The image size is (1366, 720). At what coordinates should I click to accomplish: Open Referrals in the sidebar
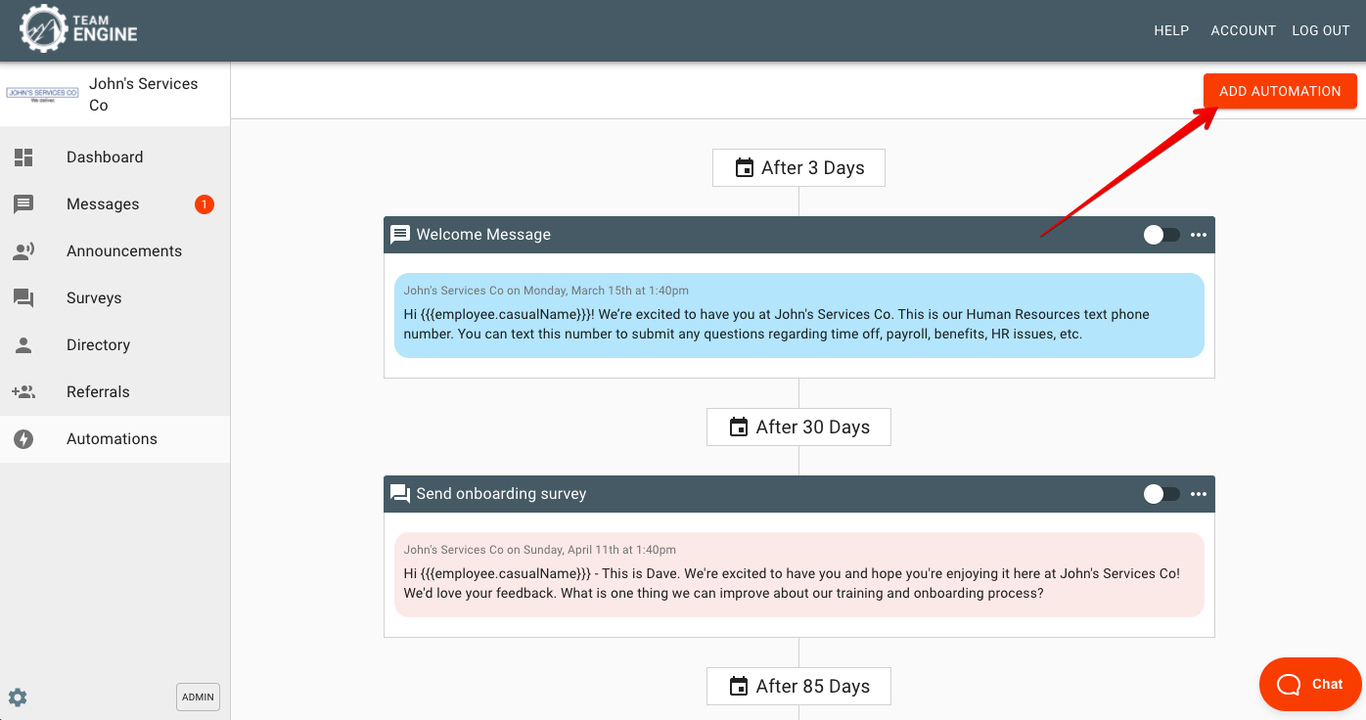pos(115,392)
